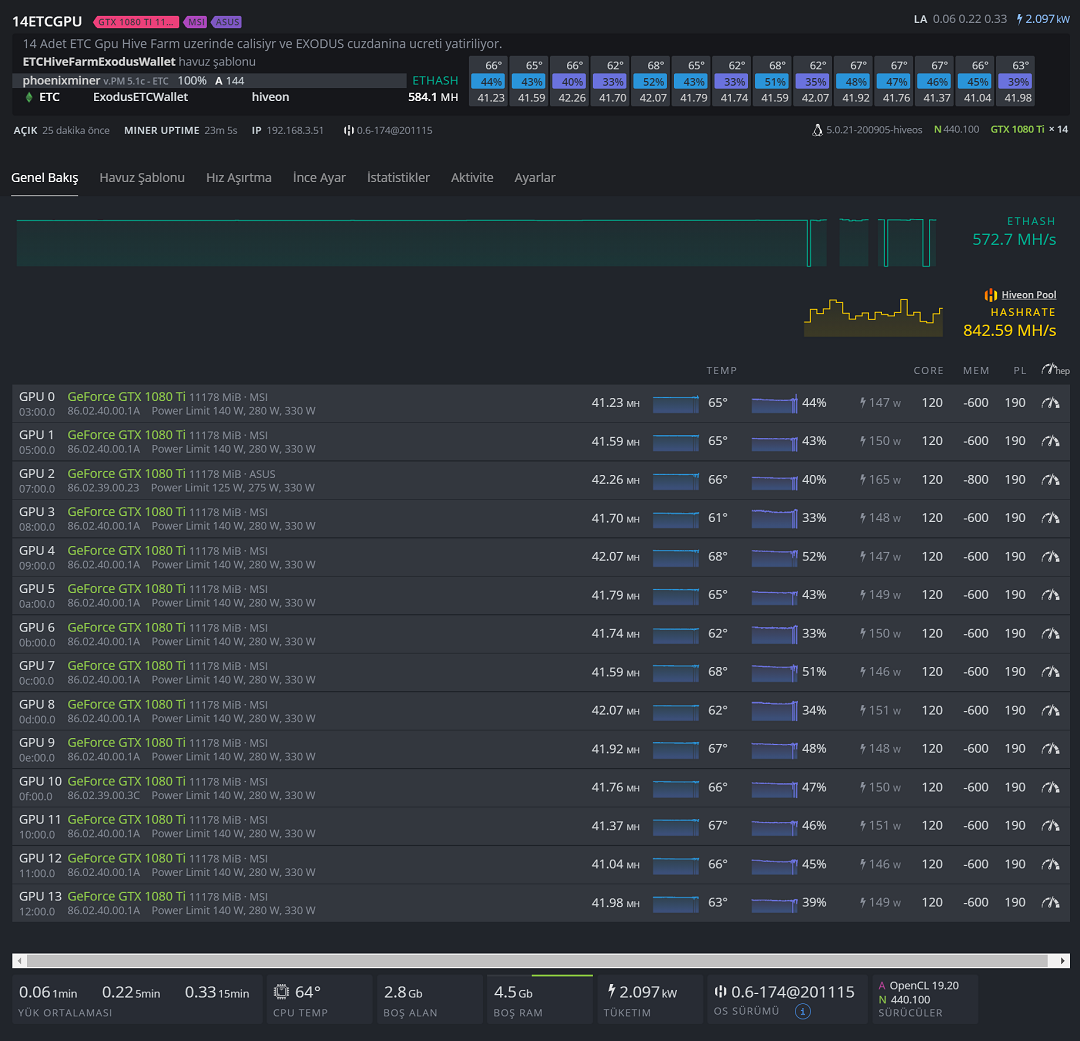
Task: Click GPU 2 ASUS card name
Action: click(x=127, y=474)
